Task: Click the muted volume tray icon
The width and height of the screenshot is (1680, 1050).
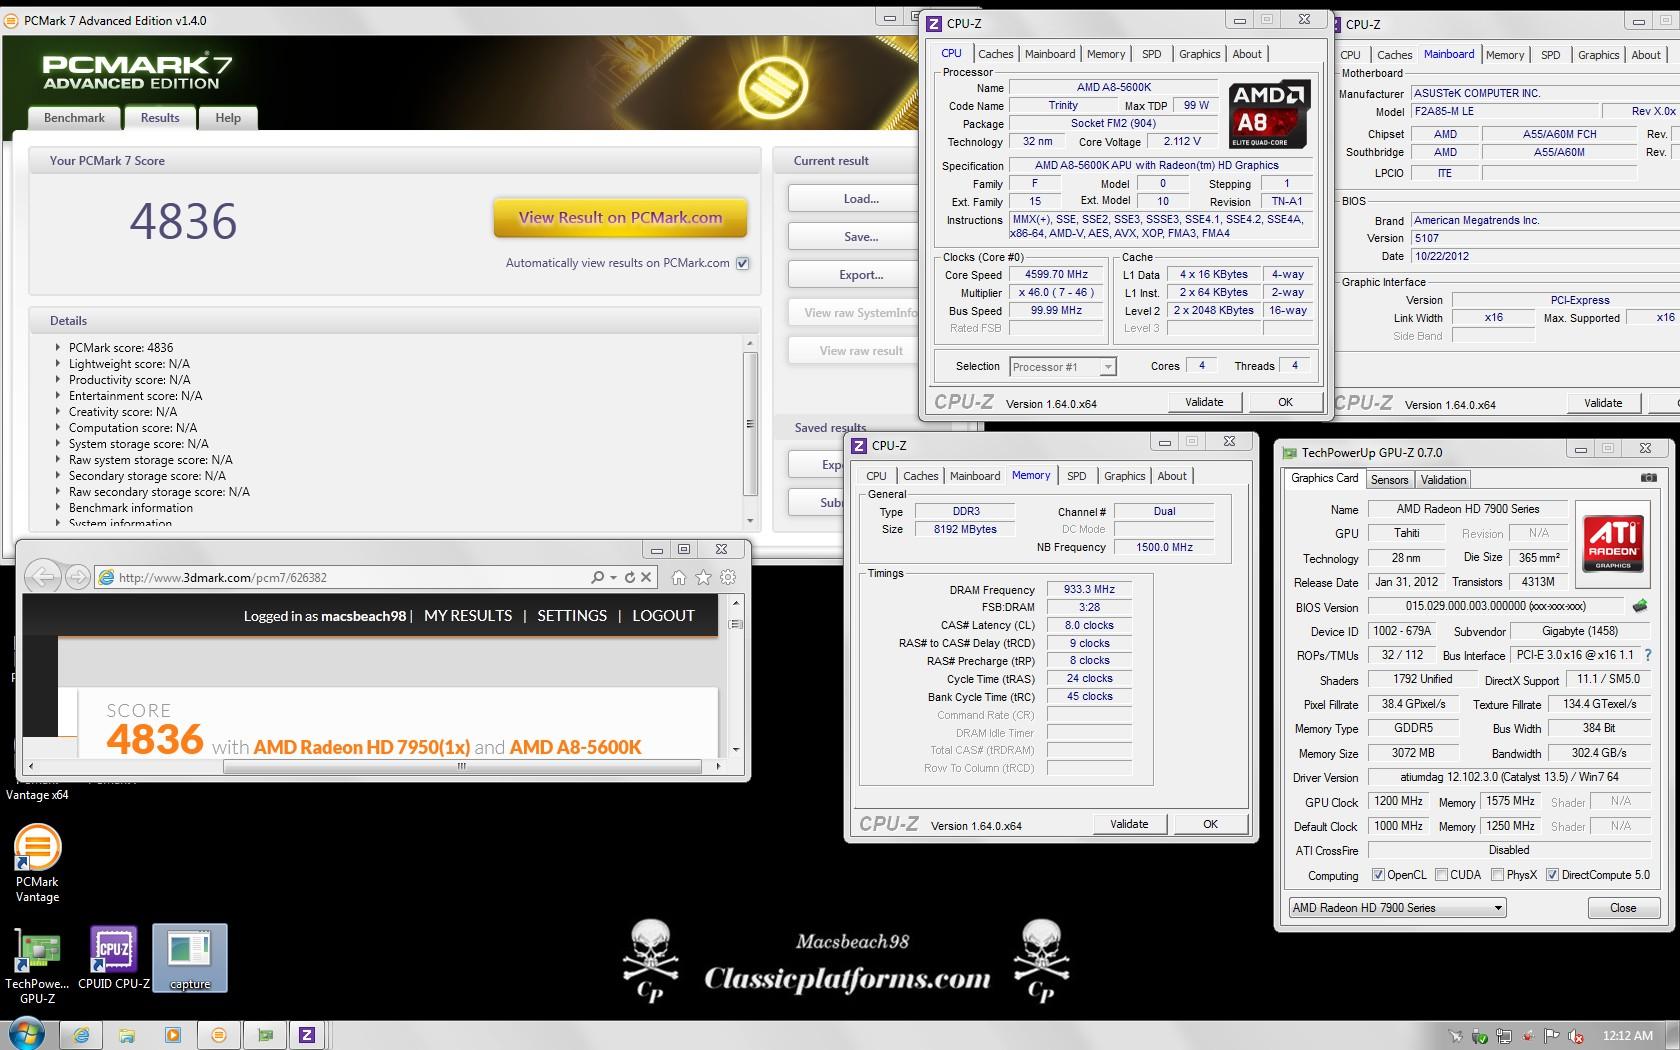Action: [1576, 1036]
